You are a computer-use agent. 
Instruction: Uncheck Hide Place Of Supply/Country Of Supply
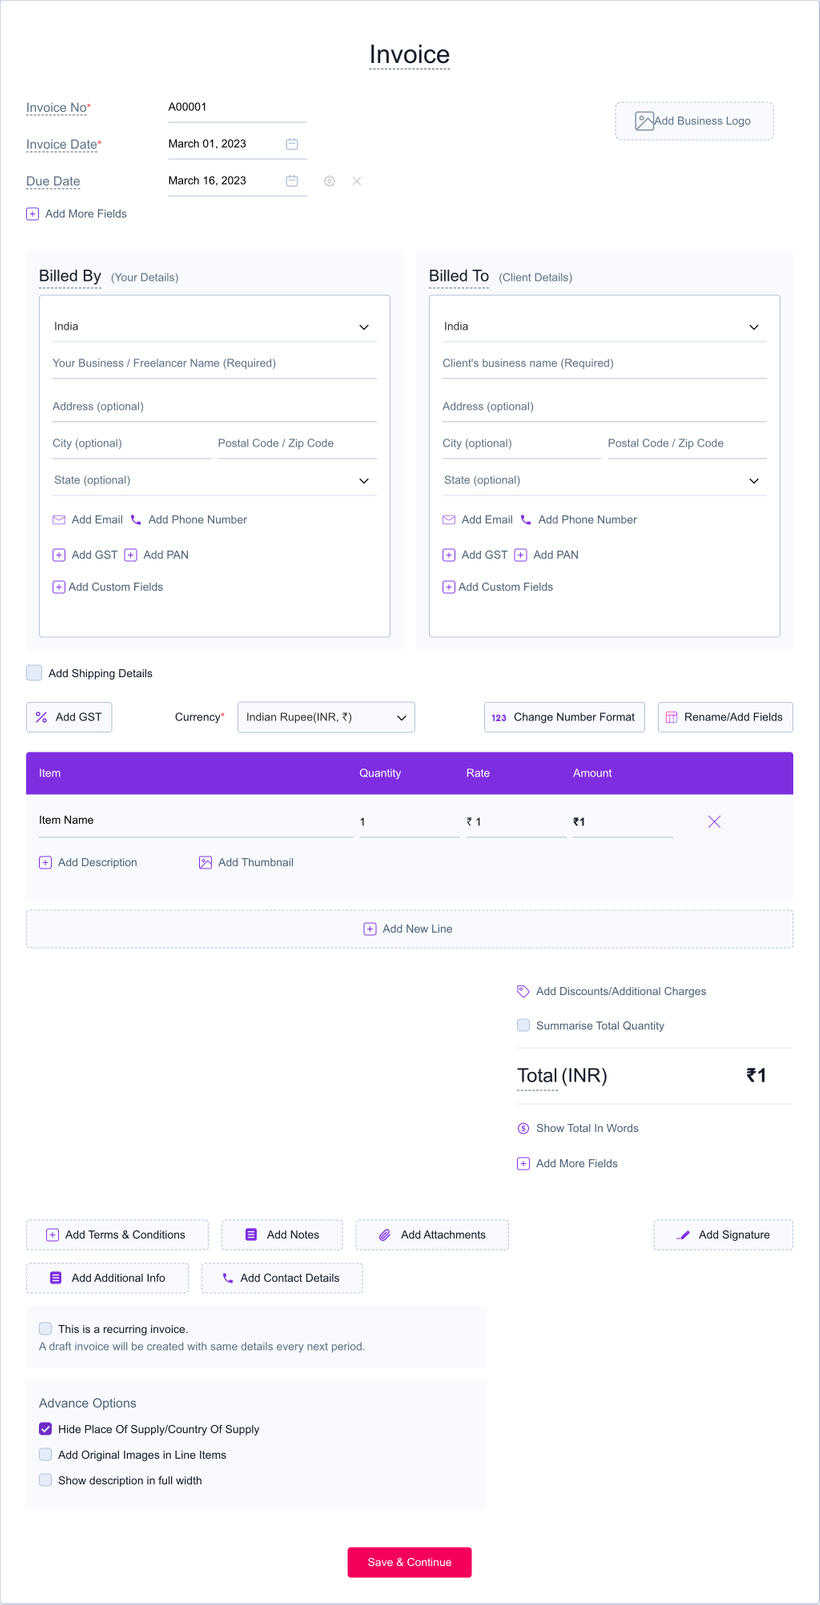click(x=46, y=1429)
